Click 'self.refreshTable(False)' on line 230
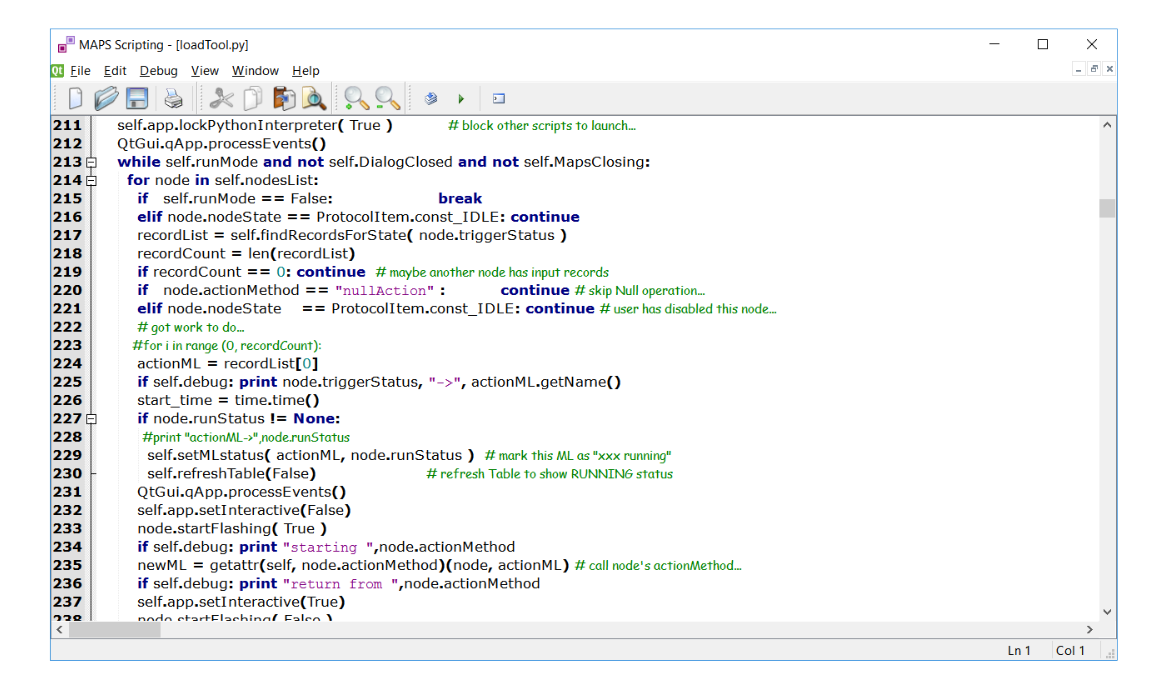The width and height of the screenshot is (1155, 691). [x=231, y=474]
